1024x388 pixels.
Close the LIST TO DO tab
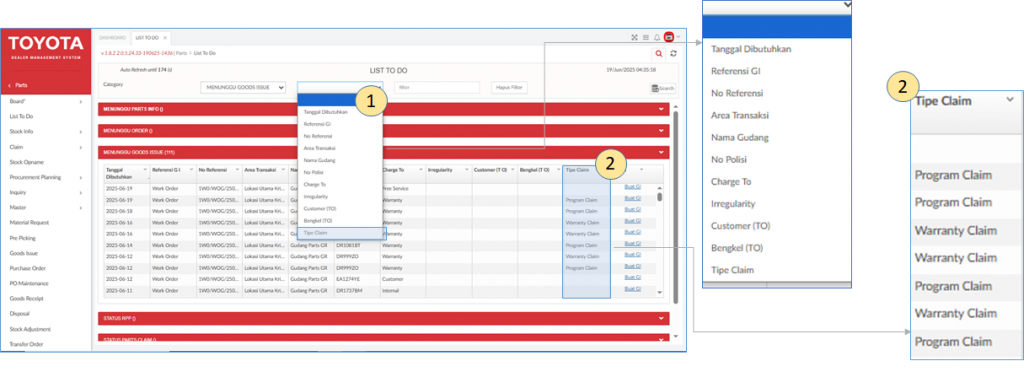(165, 38)
